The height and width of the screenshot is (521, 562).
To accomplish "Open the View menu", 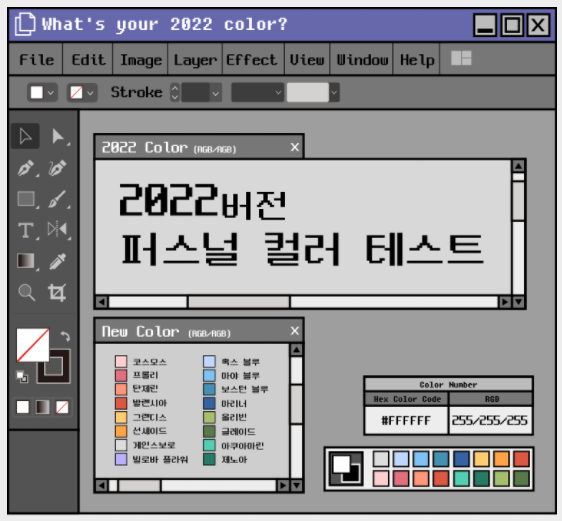I will pos(307,60).
